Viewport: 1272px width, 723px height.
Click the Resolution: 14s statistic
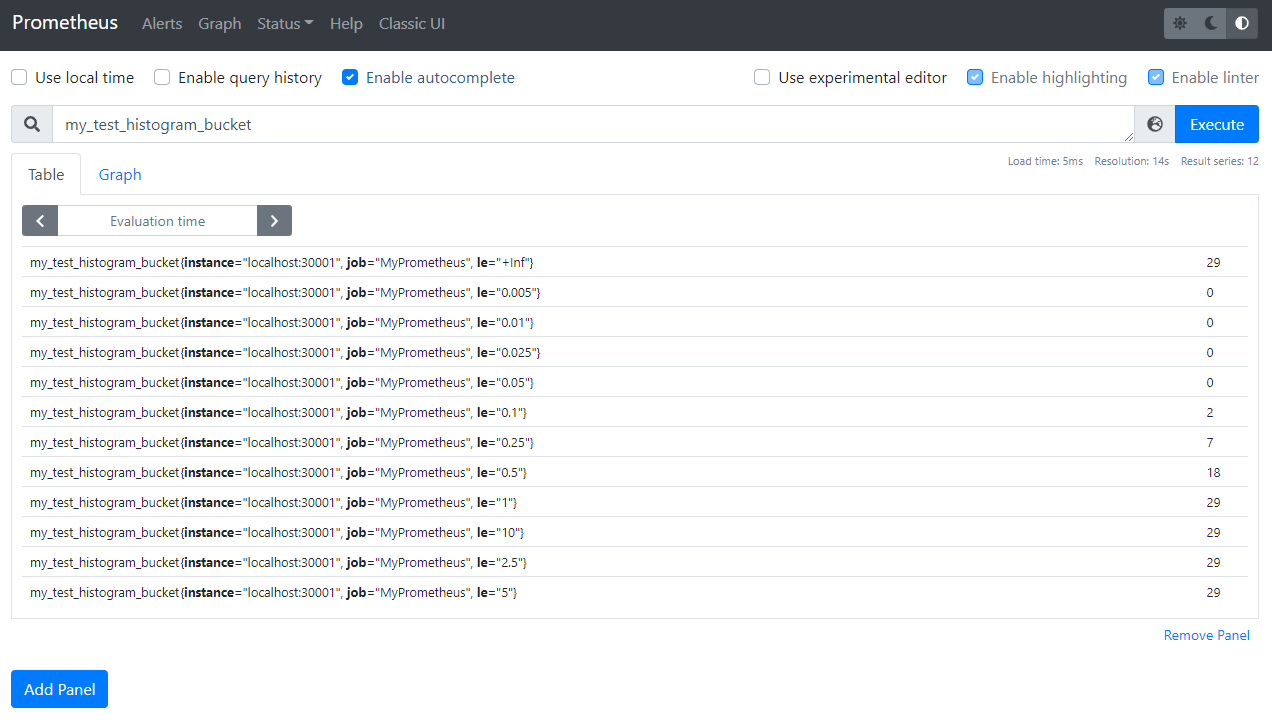[x=1131, y=161]
